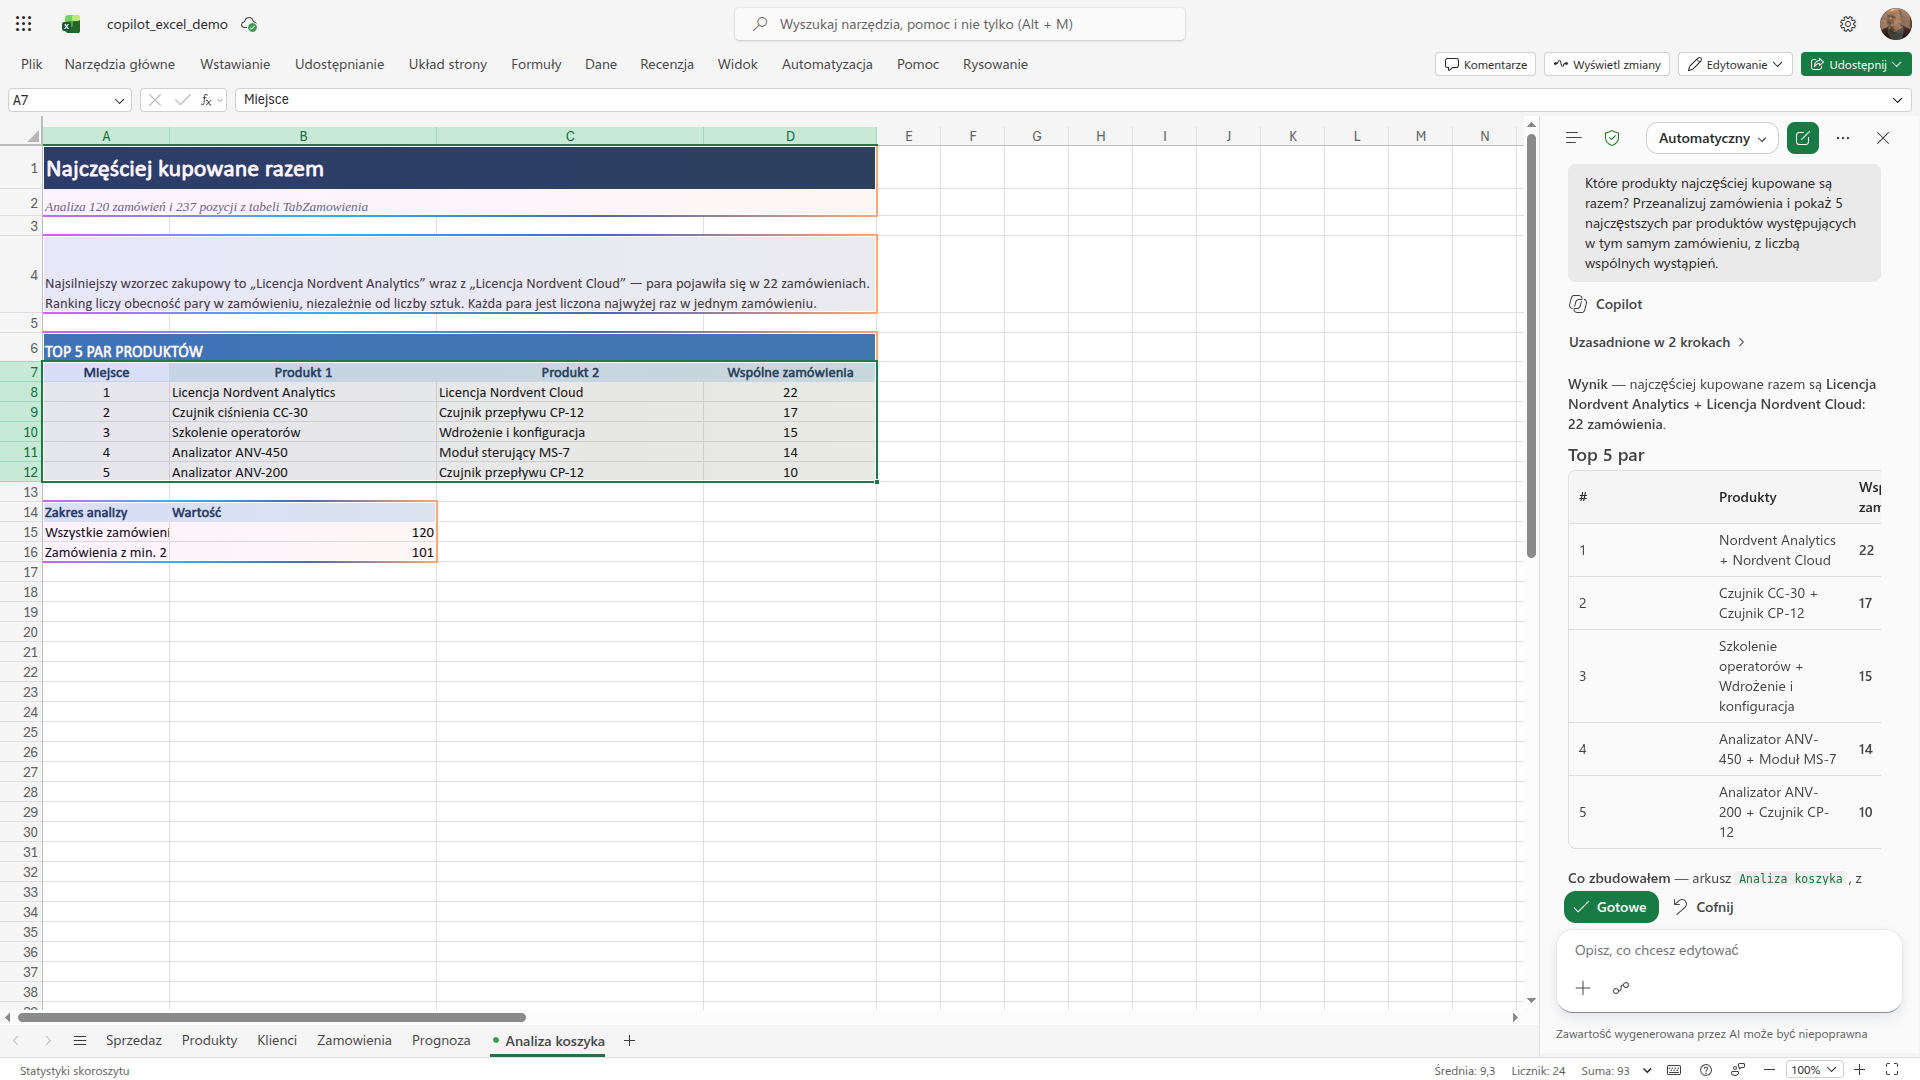This screenshot has height=1080, width=1920.
Task: Open the Edytowanie mode dropdown
Action: (x=1735, y=64)
